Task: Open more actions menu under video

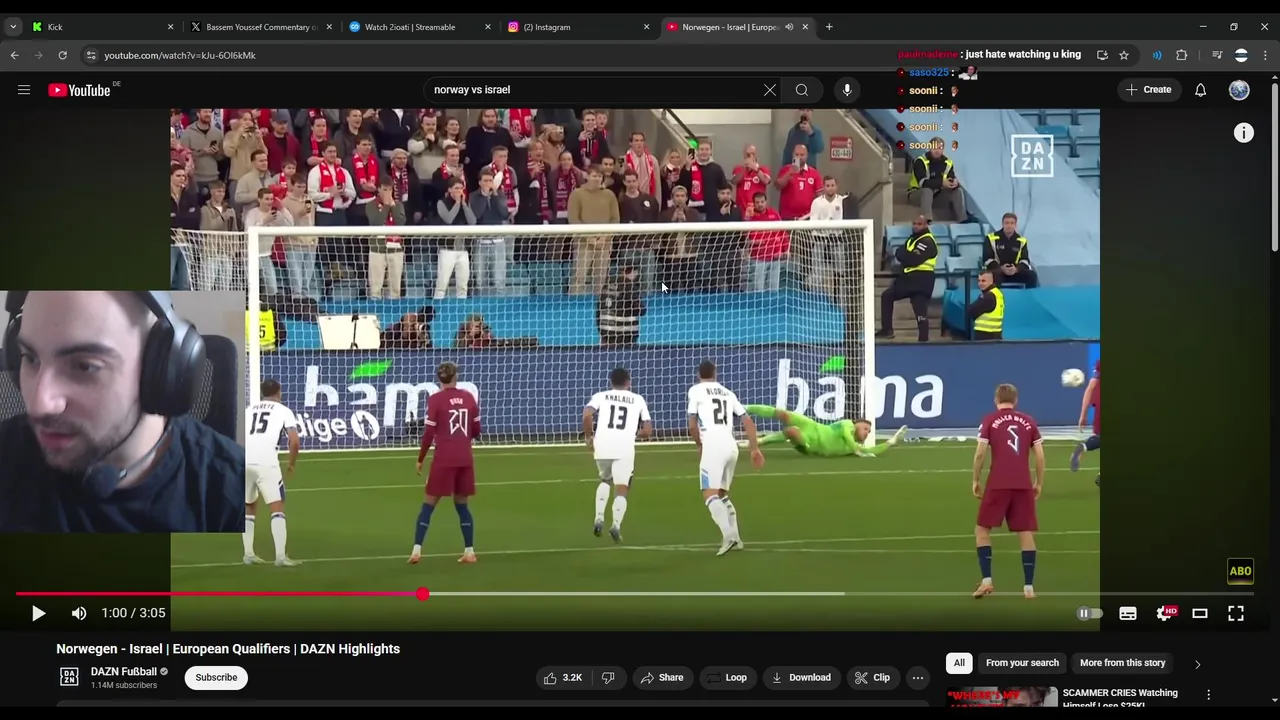Action: [918, 677]
